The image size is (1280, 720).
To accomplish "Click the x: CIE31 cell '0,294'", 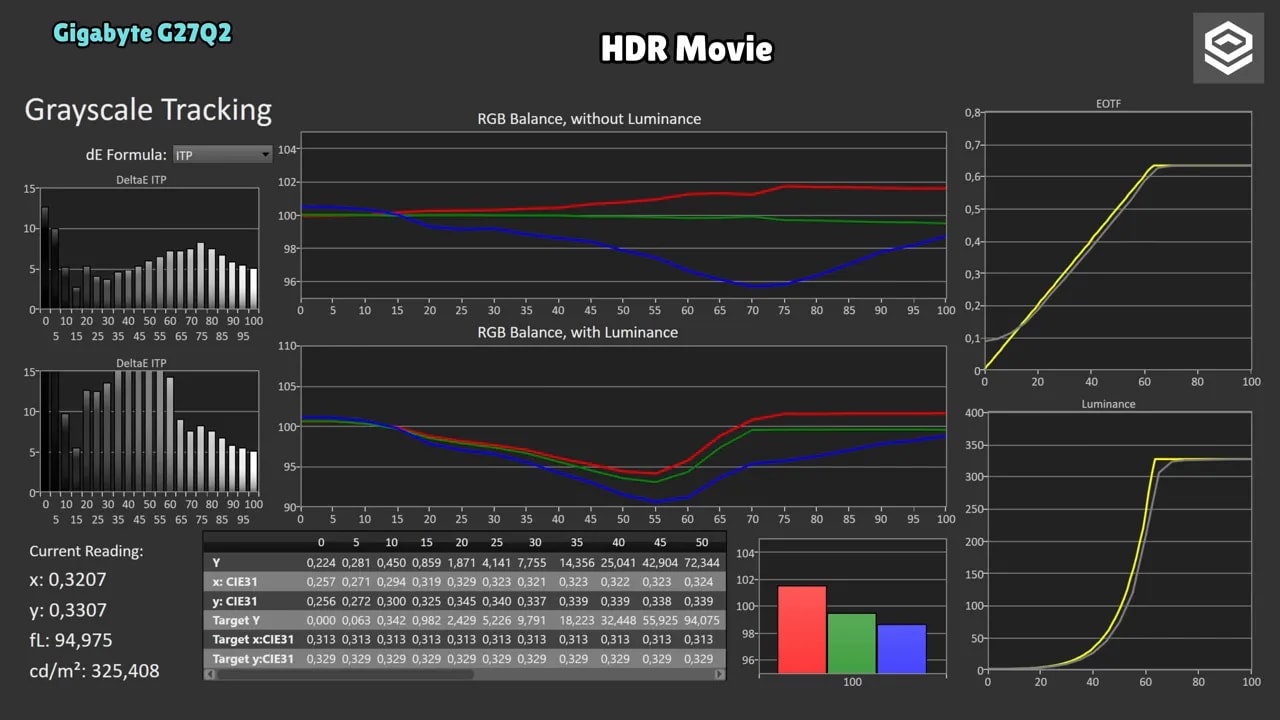I will tap(391, 582).
